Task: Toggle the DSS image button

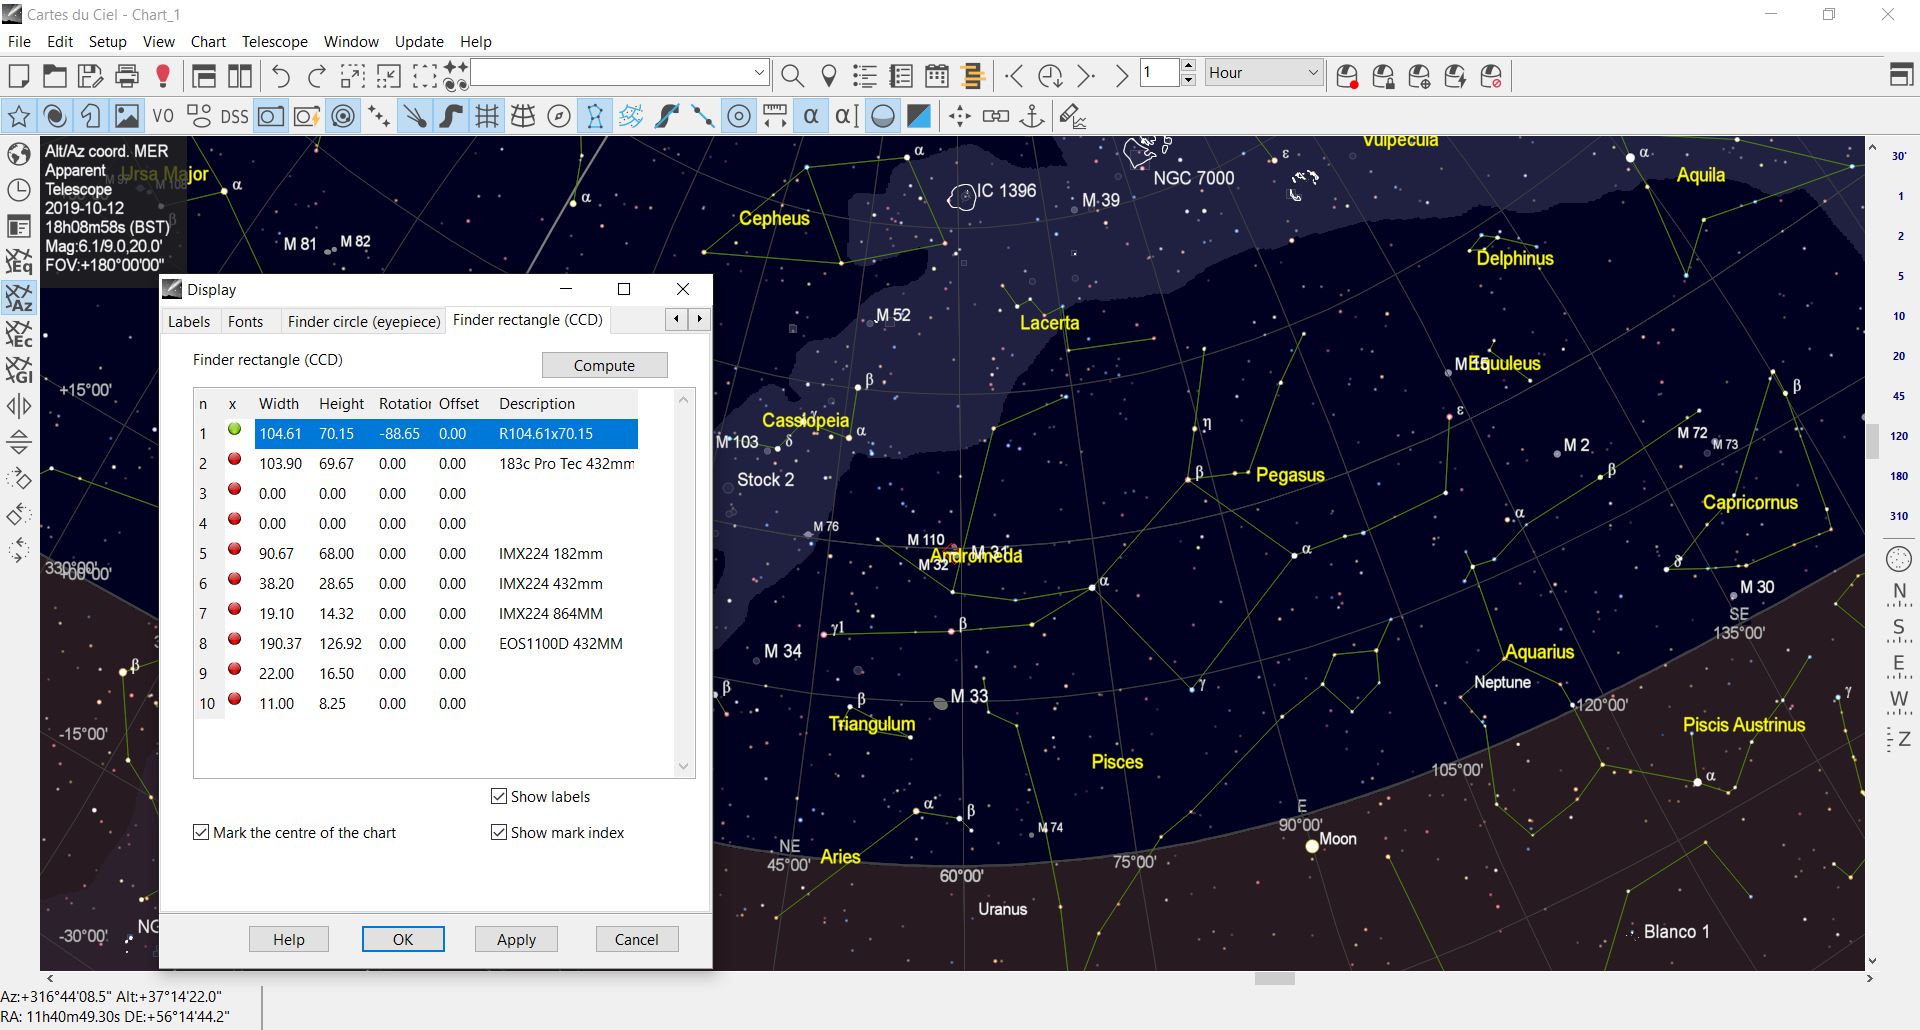Action: [234, 117]
